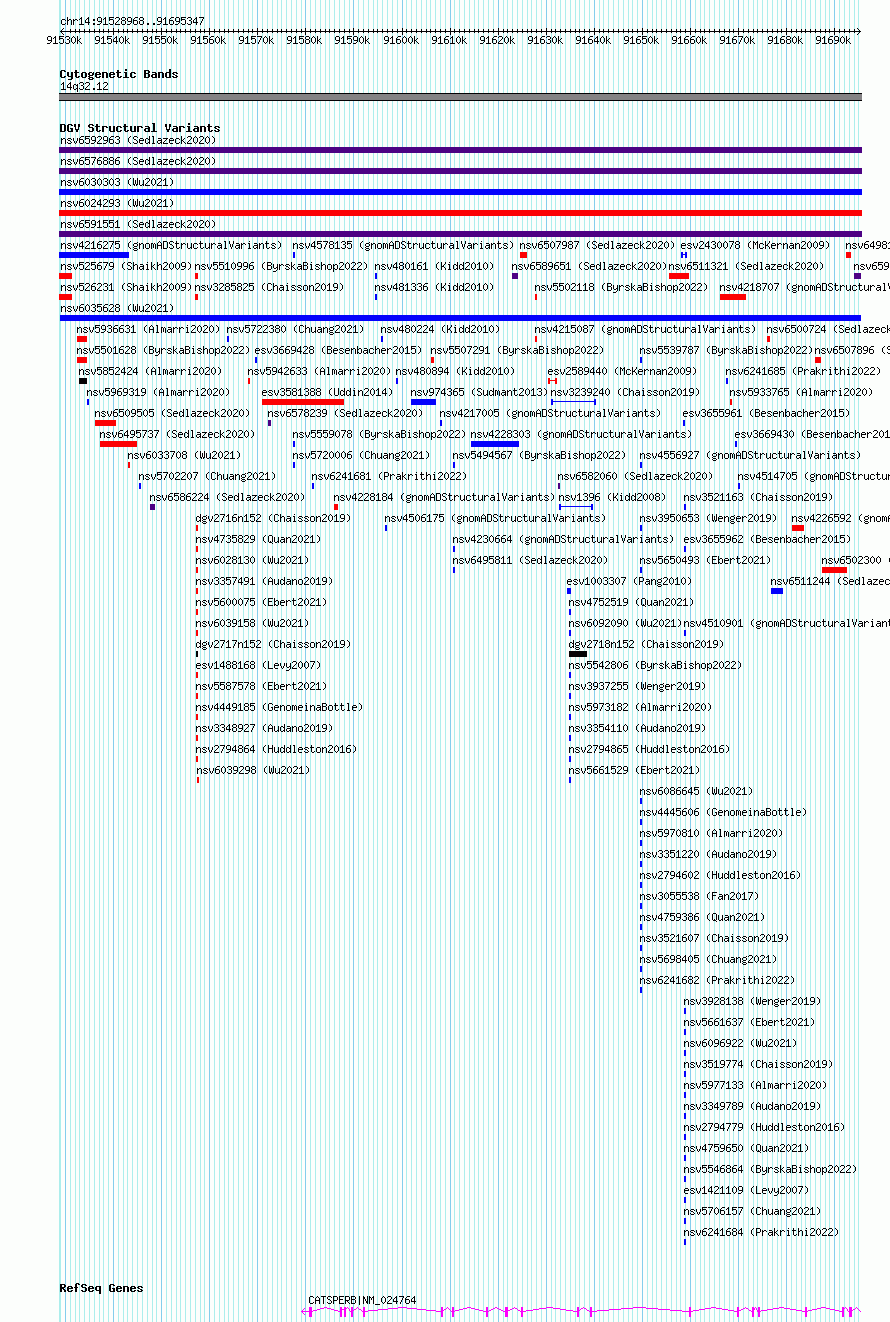
Task: Open nsv1396 (Kidd2008) label
Action: (x=612, y=497)
